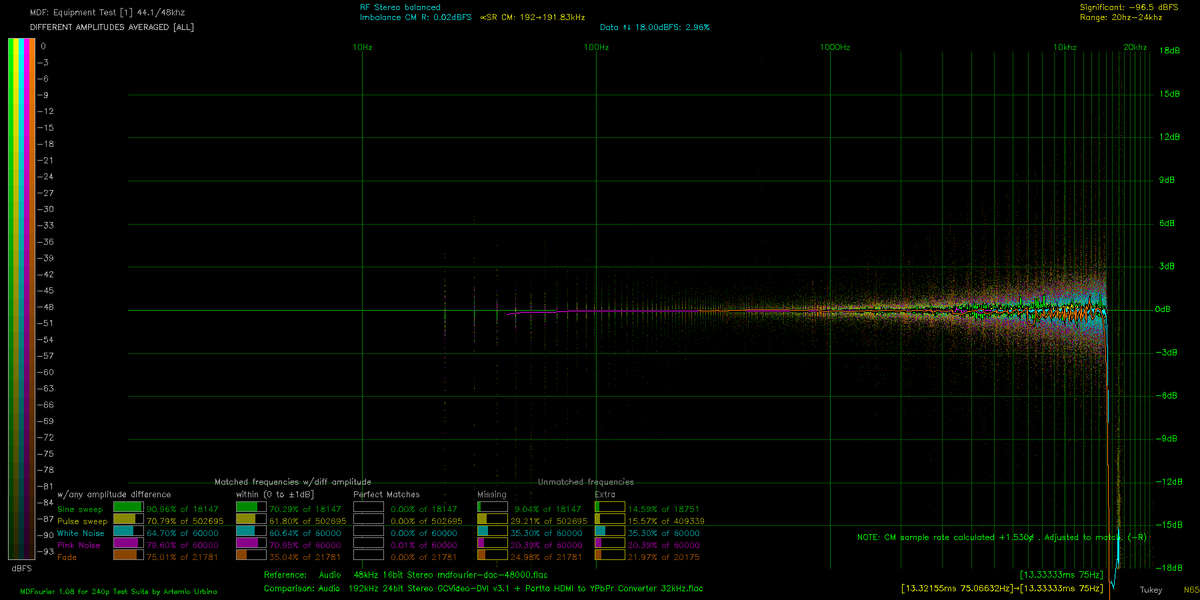Click the Fade bar under within [0 to ±1dB]
The height and width of the screenshot is (600, 1200).
tap(250, 556)
